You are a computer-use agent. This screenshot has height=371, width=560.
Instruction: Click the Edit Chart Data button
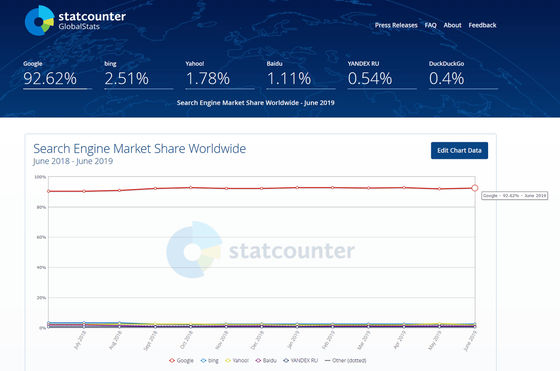point(459,151)
